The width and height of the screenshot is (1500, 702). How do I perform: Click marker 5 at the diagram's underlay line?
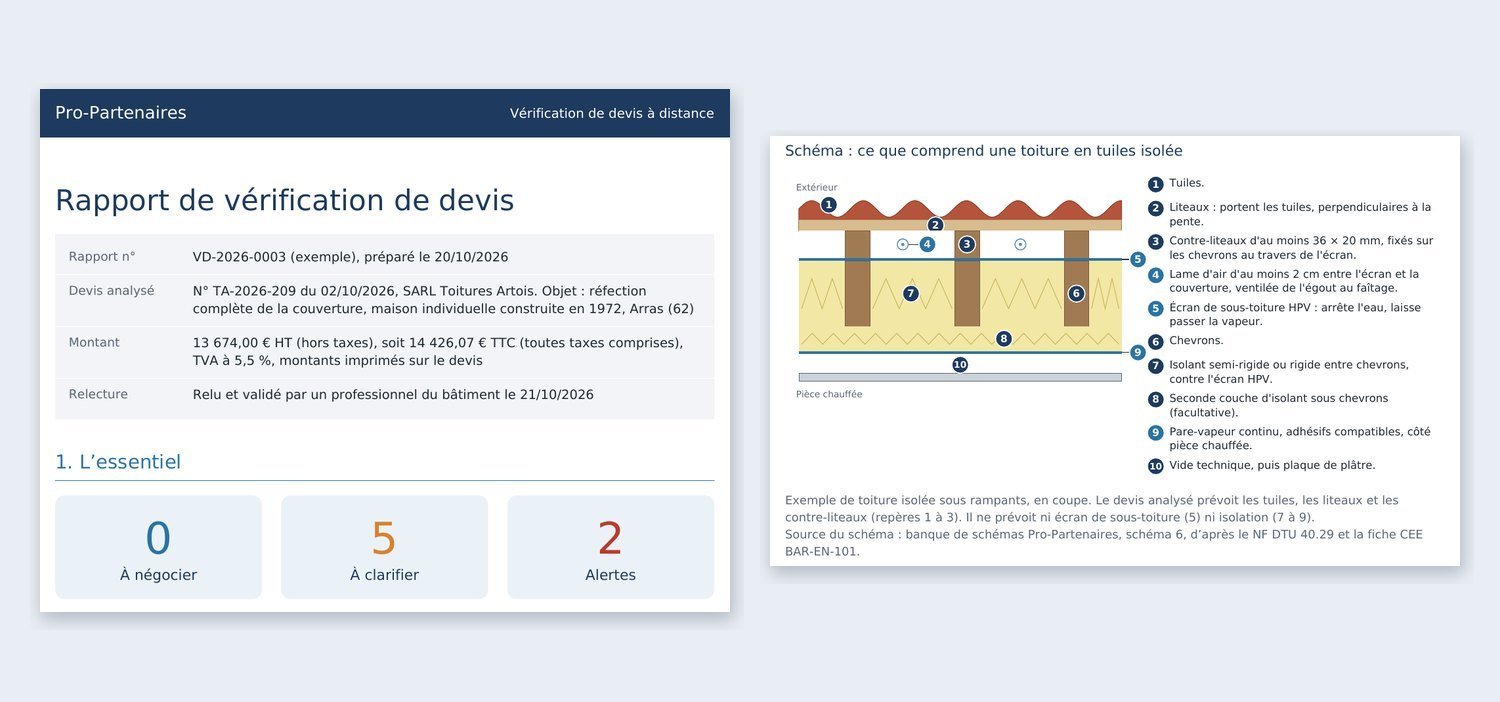point(1137,259)
